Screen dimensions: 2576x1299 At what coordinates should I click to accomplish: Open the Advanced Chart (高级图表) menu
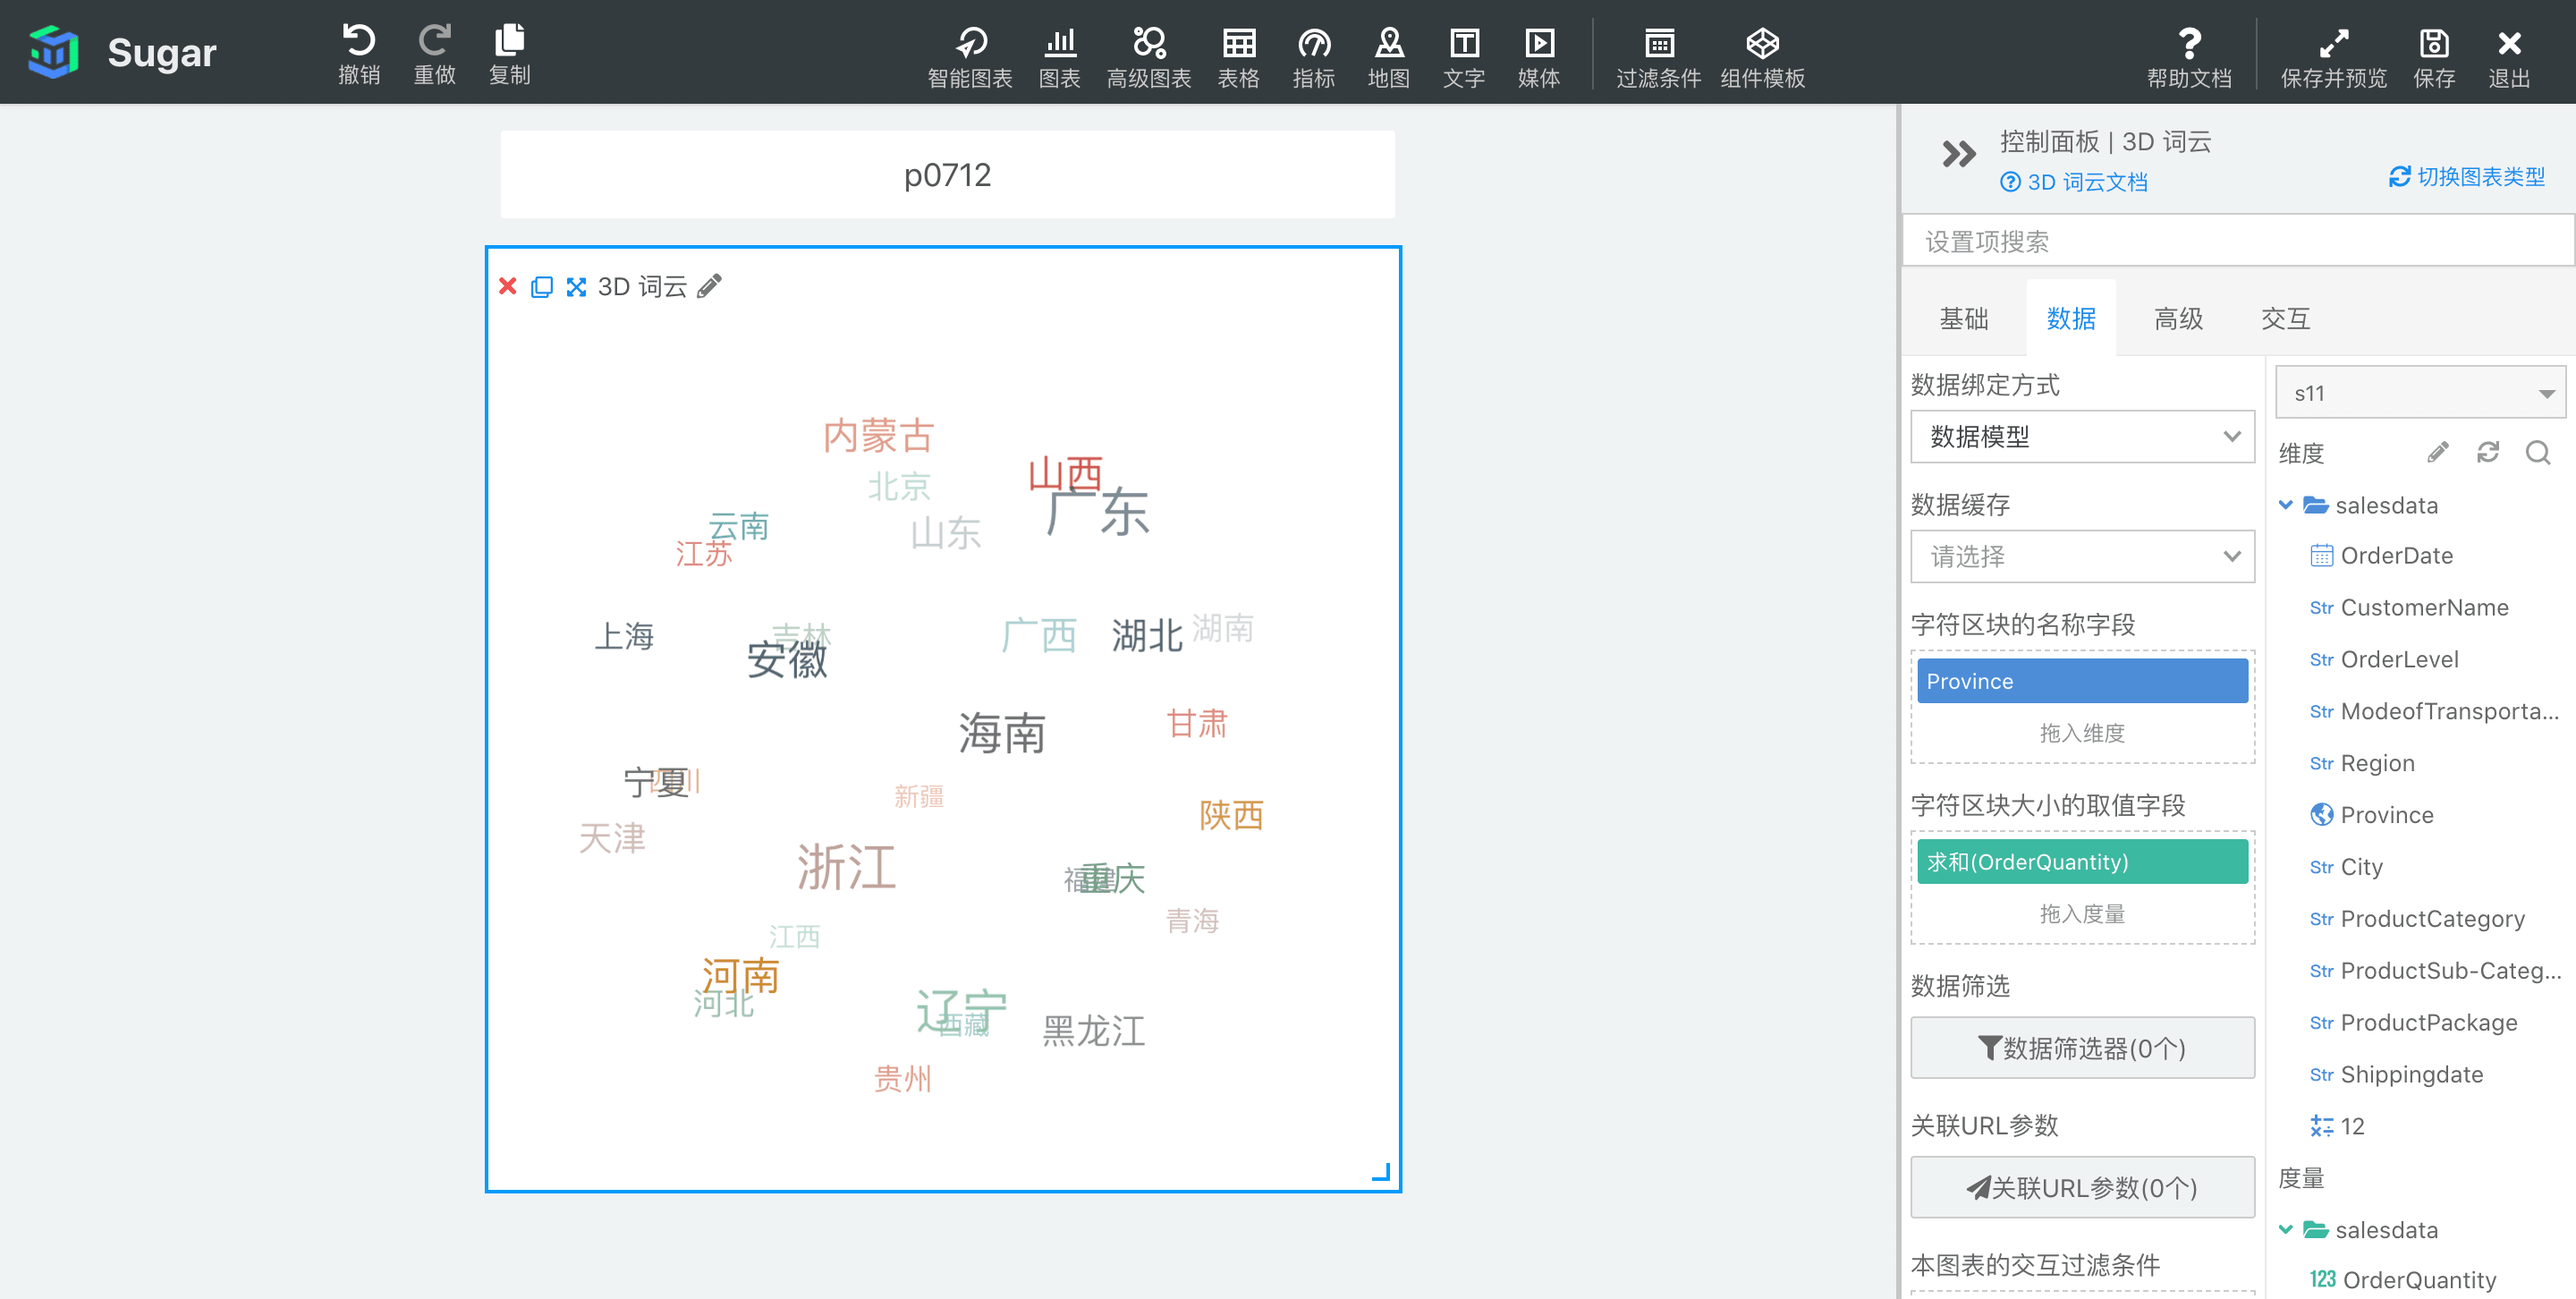pyautogui.click(x=1149, y=56)
